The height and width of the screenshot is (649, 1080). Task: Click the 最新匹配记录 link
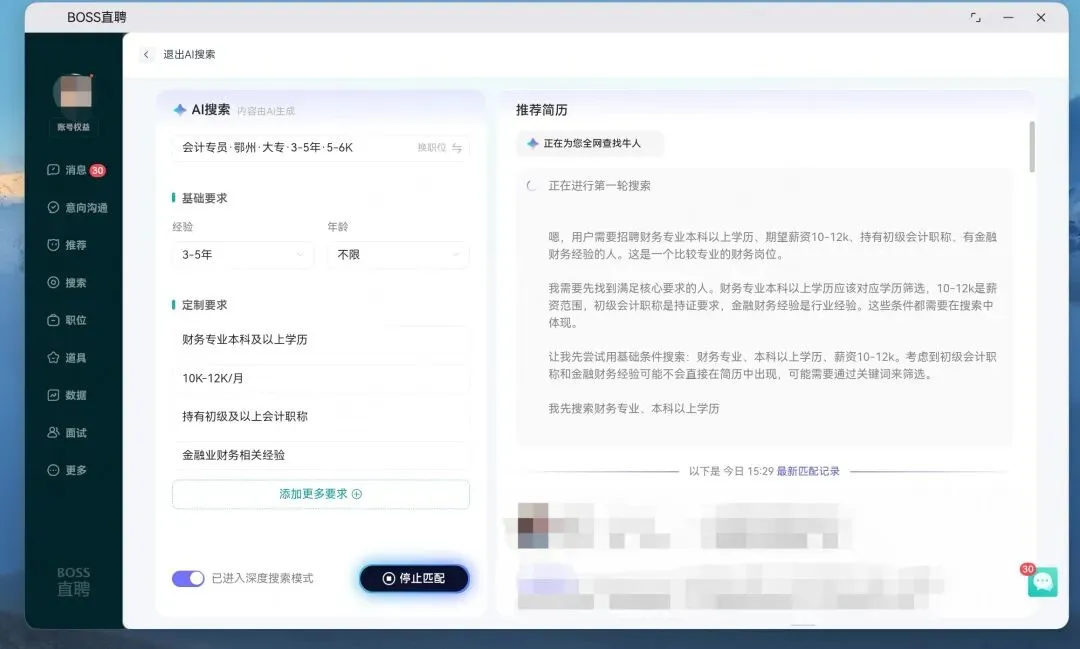click(x=808, y=471)
